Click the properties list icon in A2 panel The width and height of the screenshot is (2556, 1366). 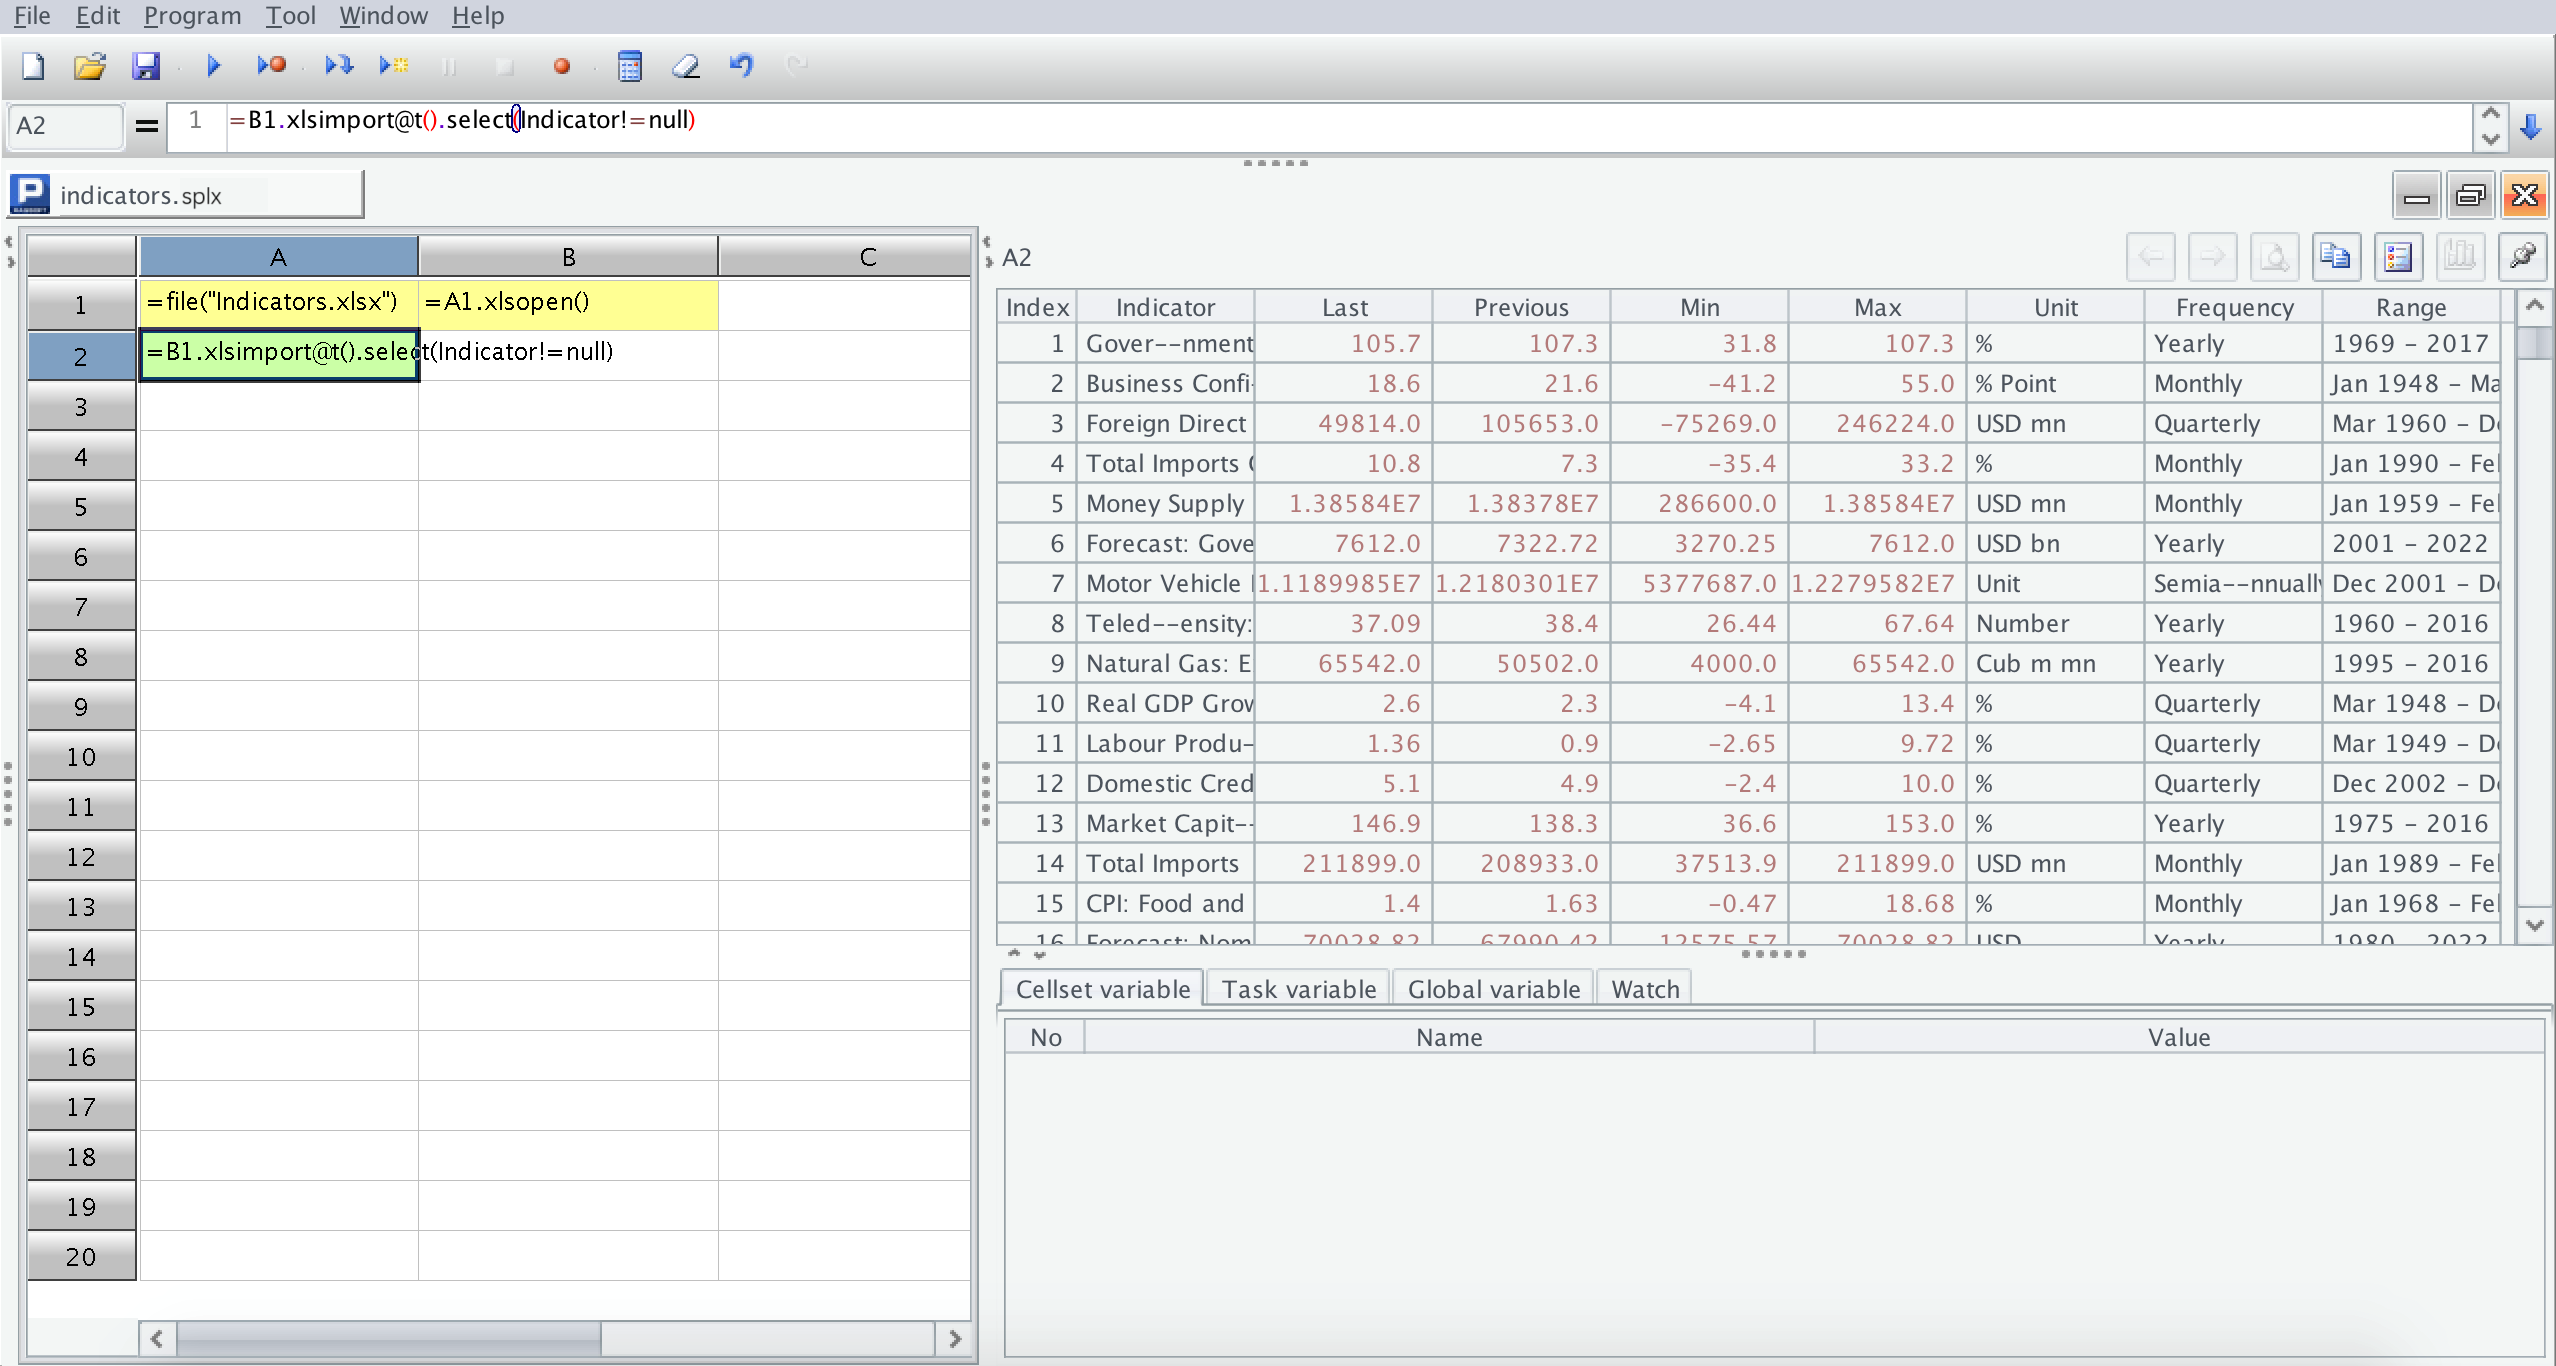pos(2398,257)
